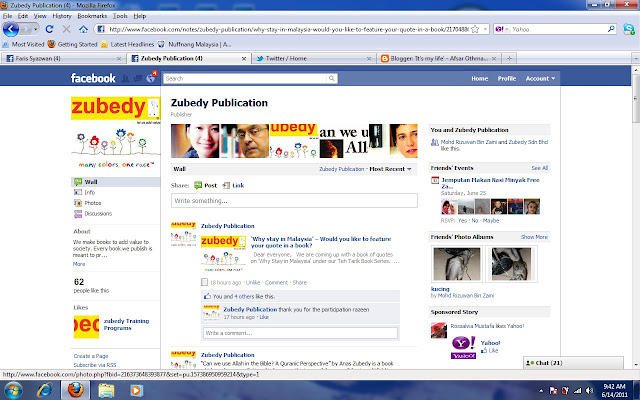Viewport: 640px width, 400px height.
Task: Open Bookmarks menu
Action: coord(92,16)
